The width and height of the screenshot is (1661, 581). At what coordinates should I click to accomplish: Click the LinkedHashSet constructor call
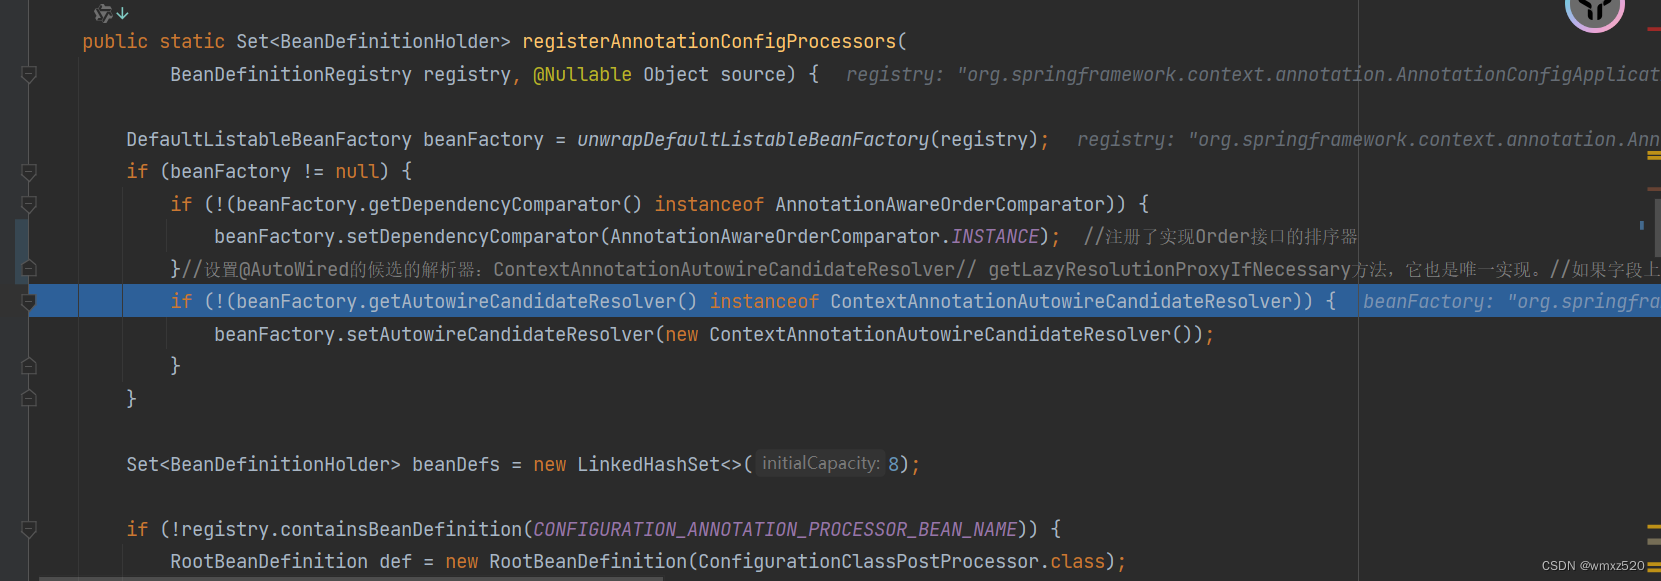click(x=660, y=464)
